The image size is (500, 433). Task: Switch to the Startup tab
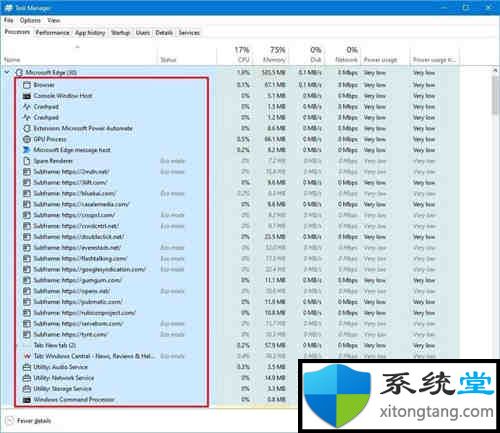pyautogui.click(x=120, y=33)
